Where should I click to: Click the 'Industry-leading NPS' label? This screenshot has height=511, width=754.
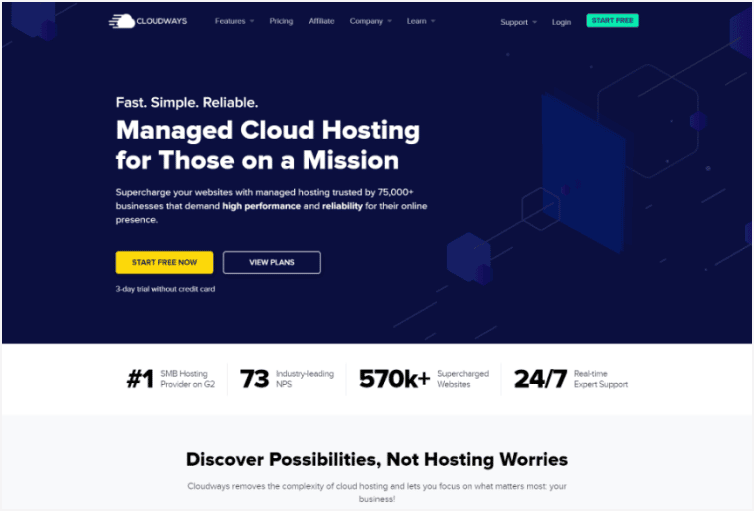[x=305, y=379]
